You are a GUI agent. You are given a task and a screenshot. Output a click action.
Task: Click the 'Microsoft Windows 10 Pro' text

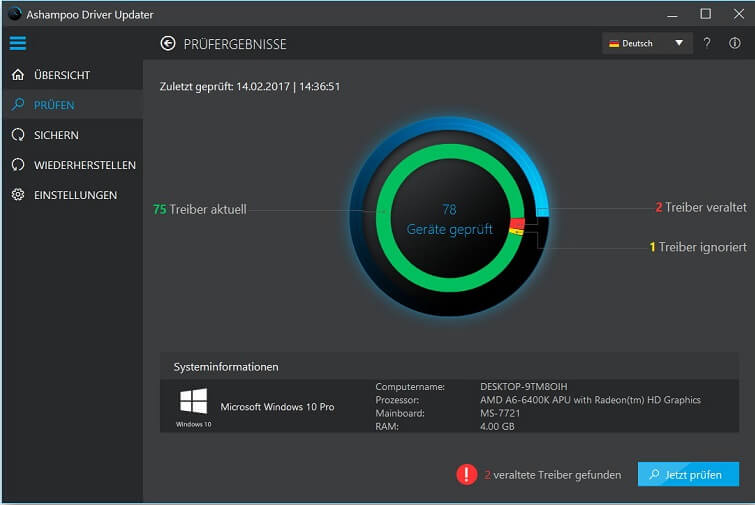(277, 407)
